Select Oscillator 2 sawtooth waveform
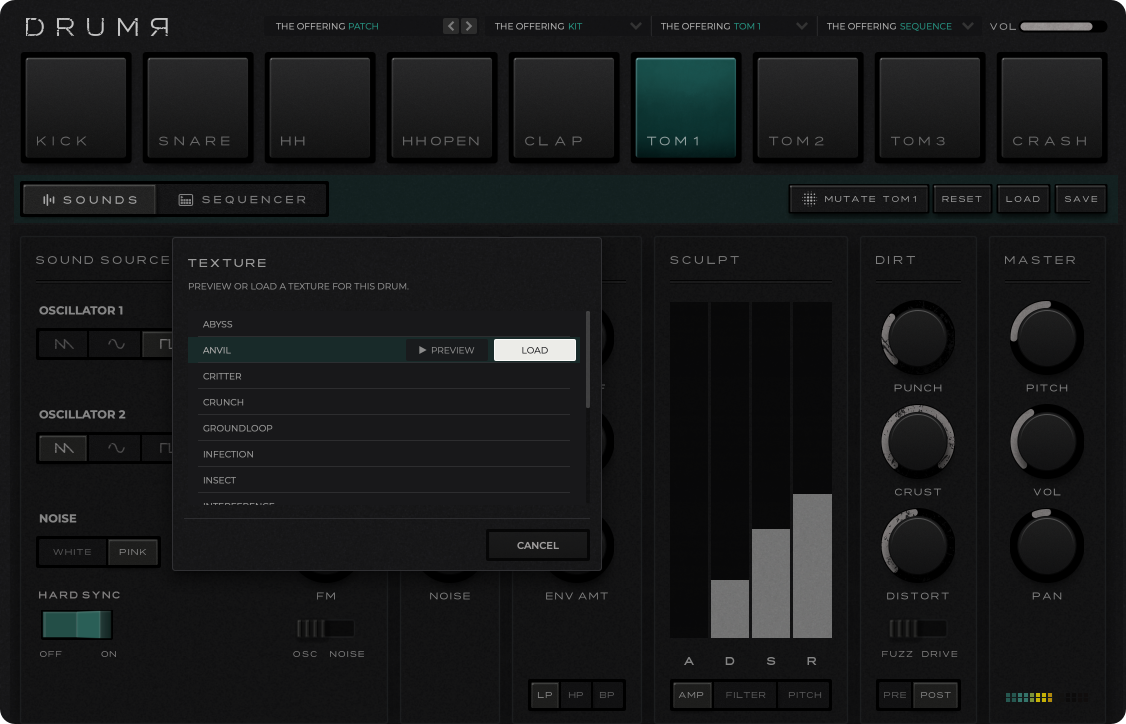1126x724 pixels. tap(64, 448)
